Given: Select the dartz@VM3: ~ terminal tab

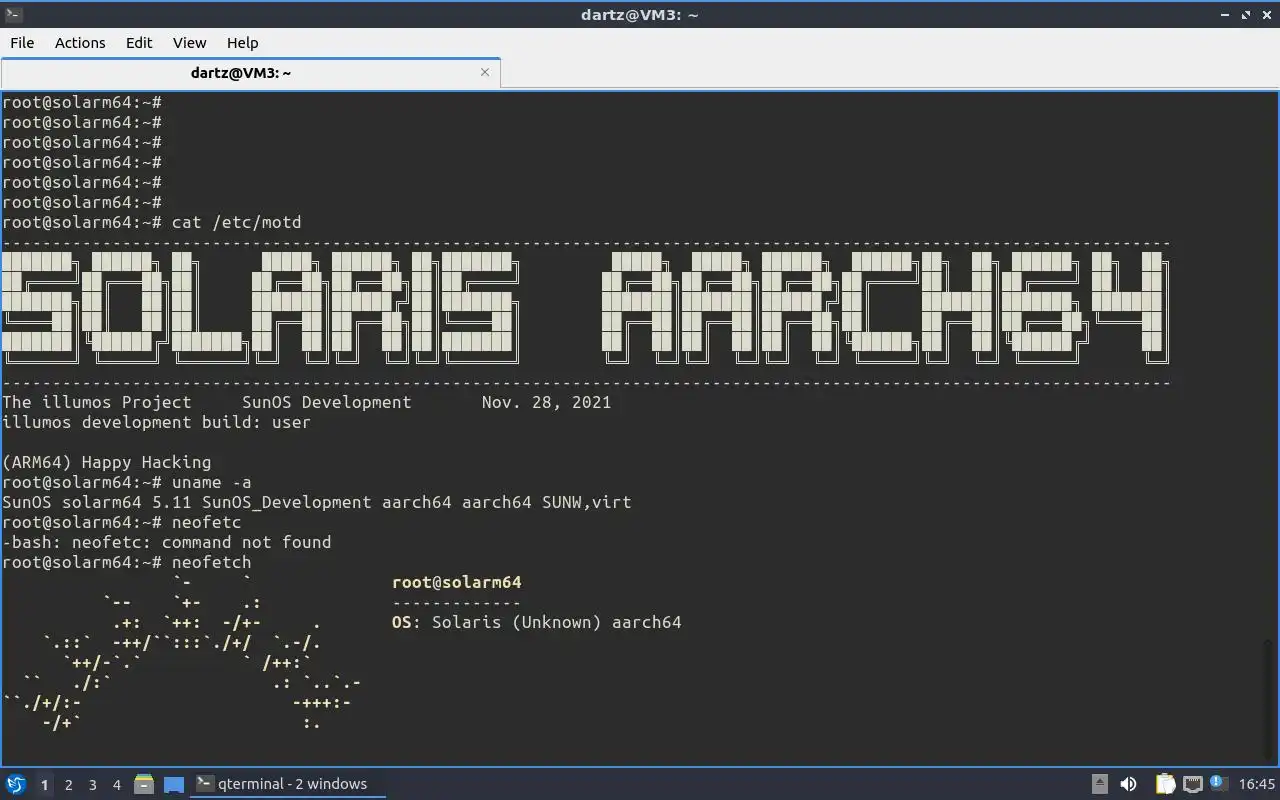Looking at the screenshot, I should click(250, 73).
